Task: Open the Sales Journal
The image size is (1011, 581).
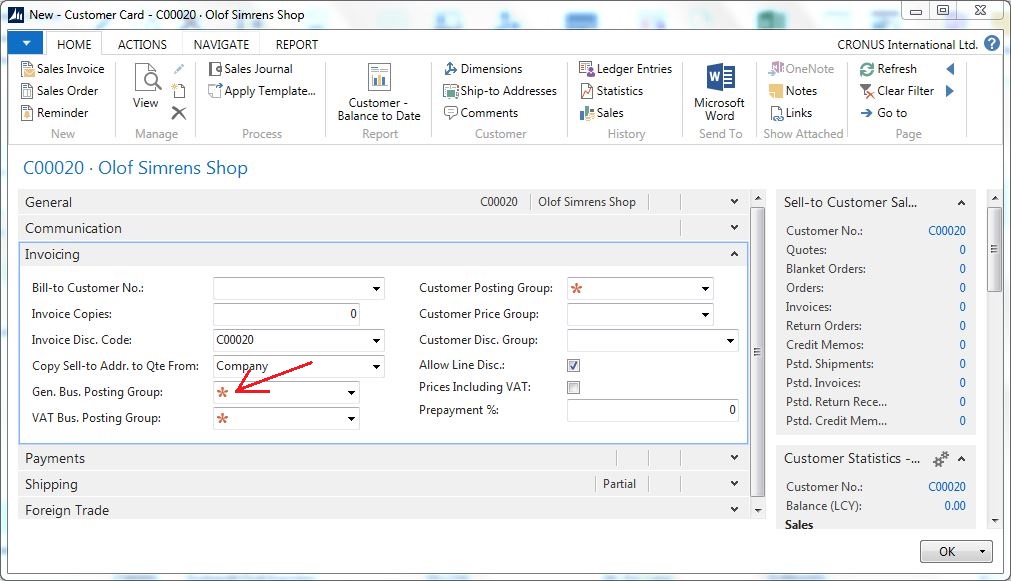Action: [251, 68]
